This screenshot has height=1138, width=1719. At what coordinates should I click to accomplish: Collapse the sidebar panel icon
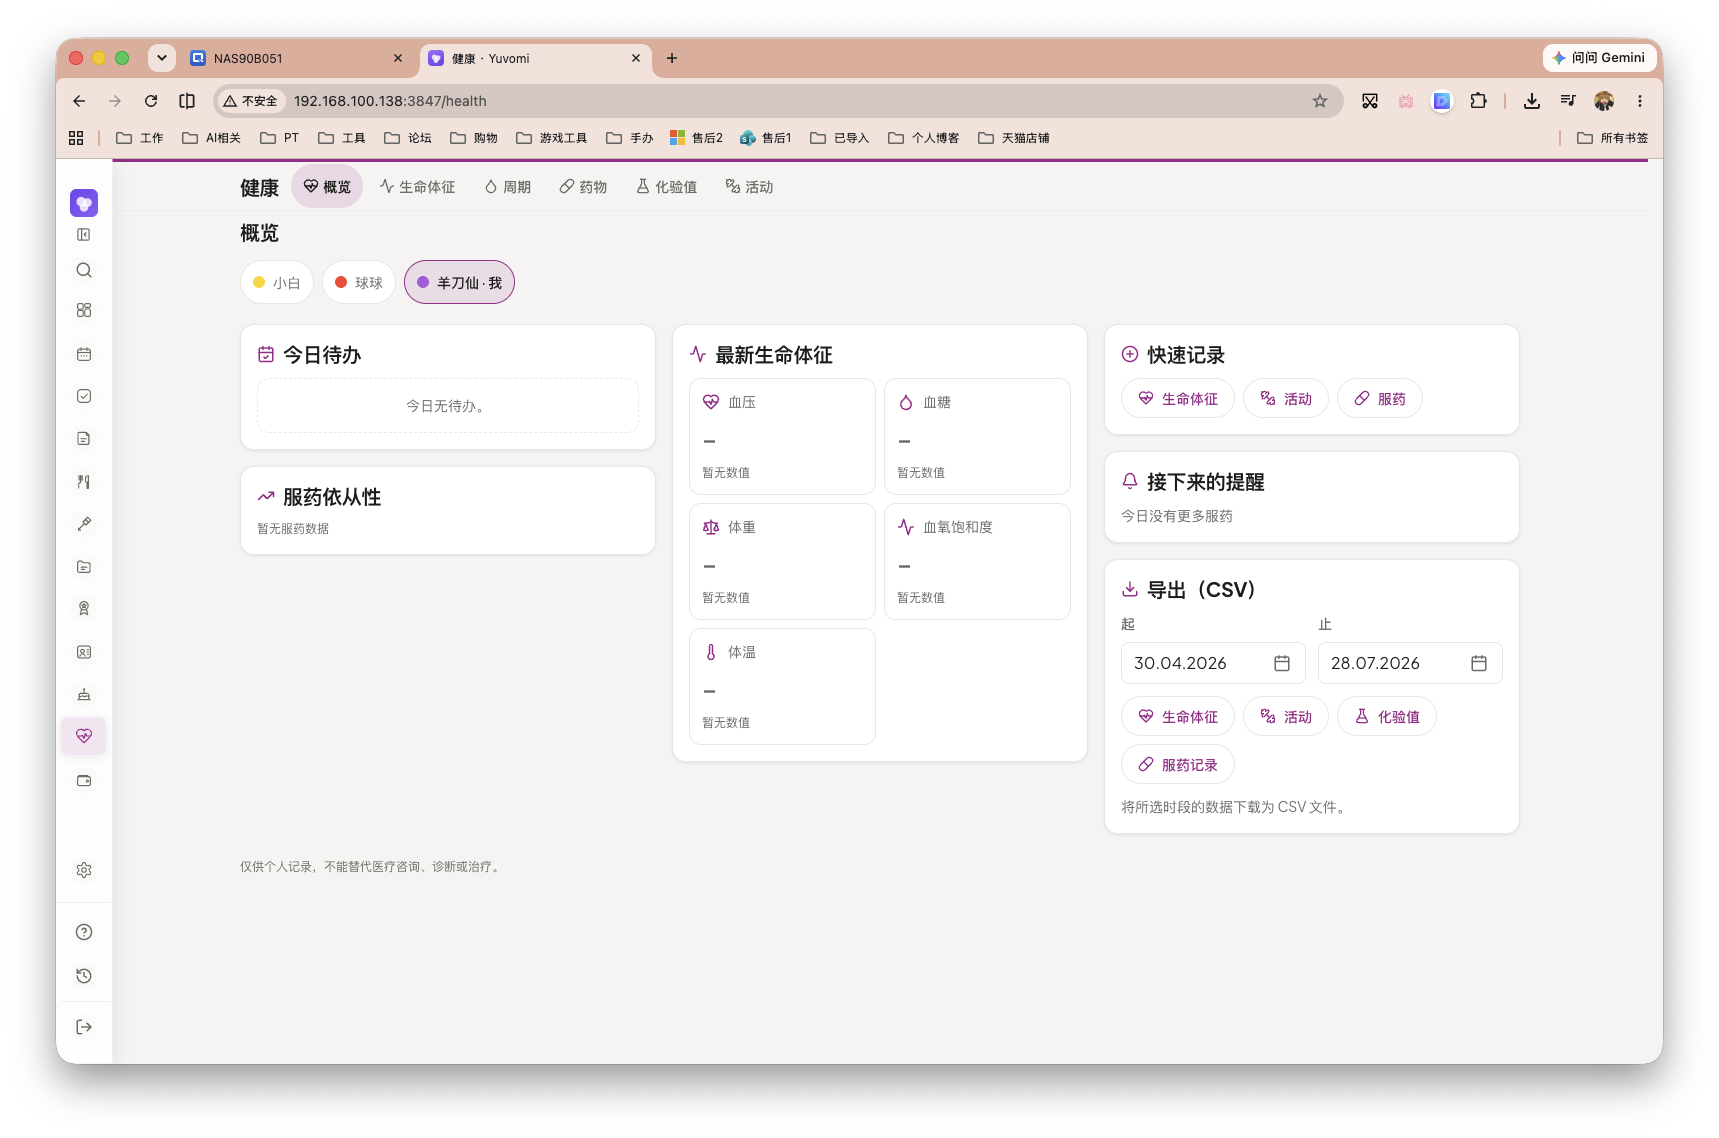tap(84, 235)
